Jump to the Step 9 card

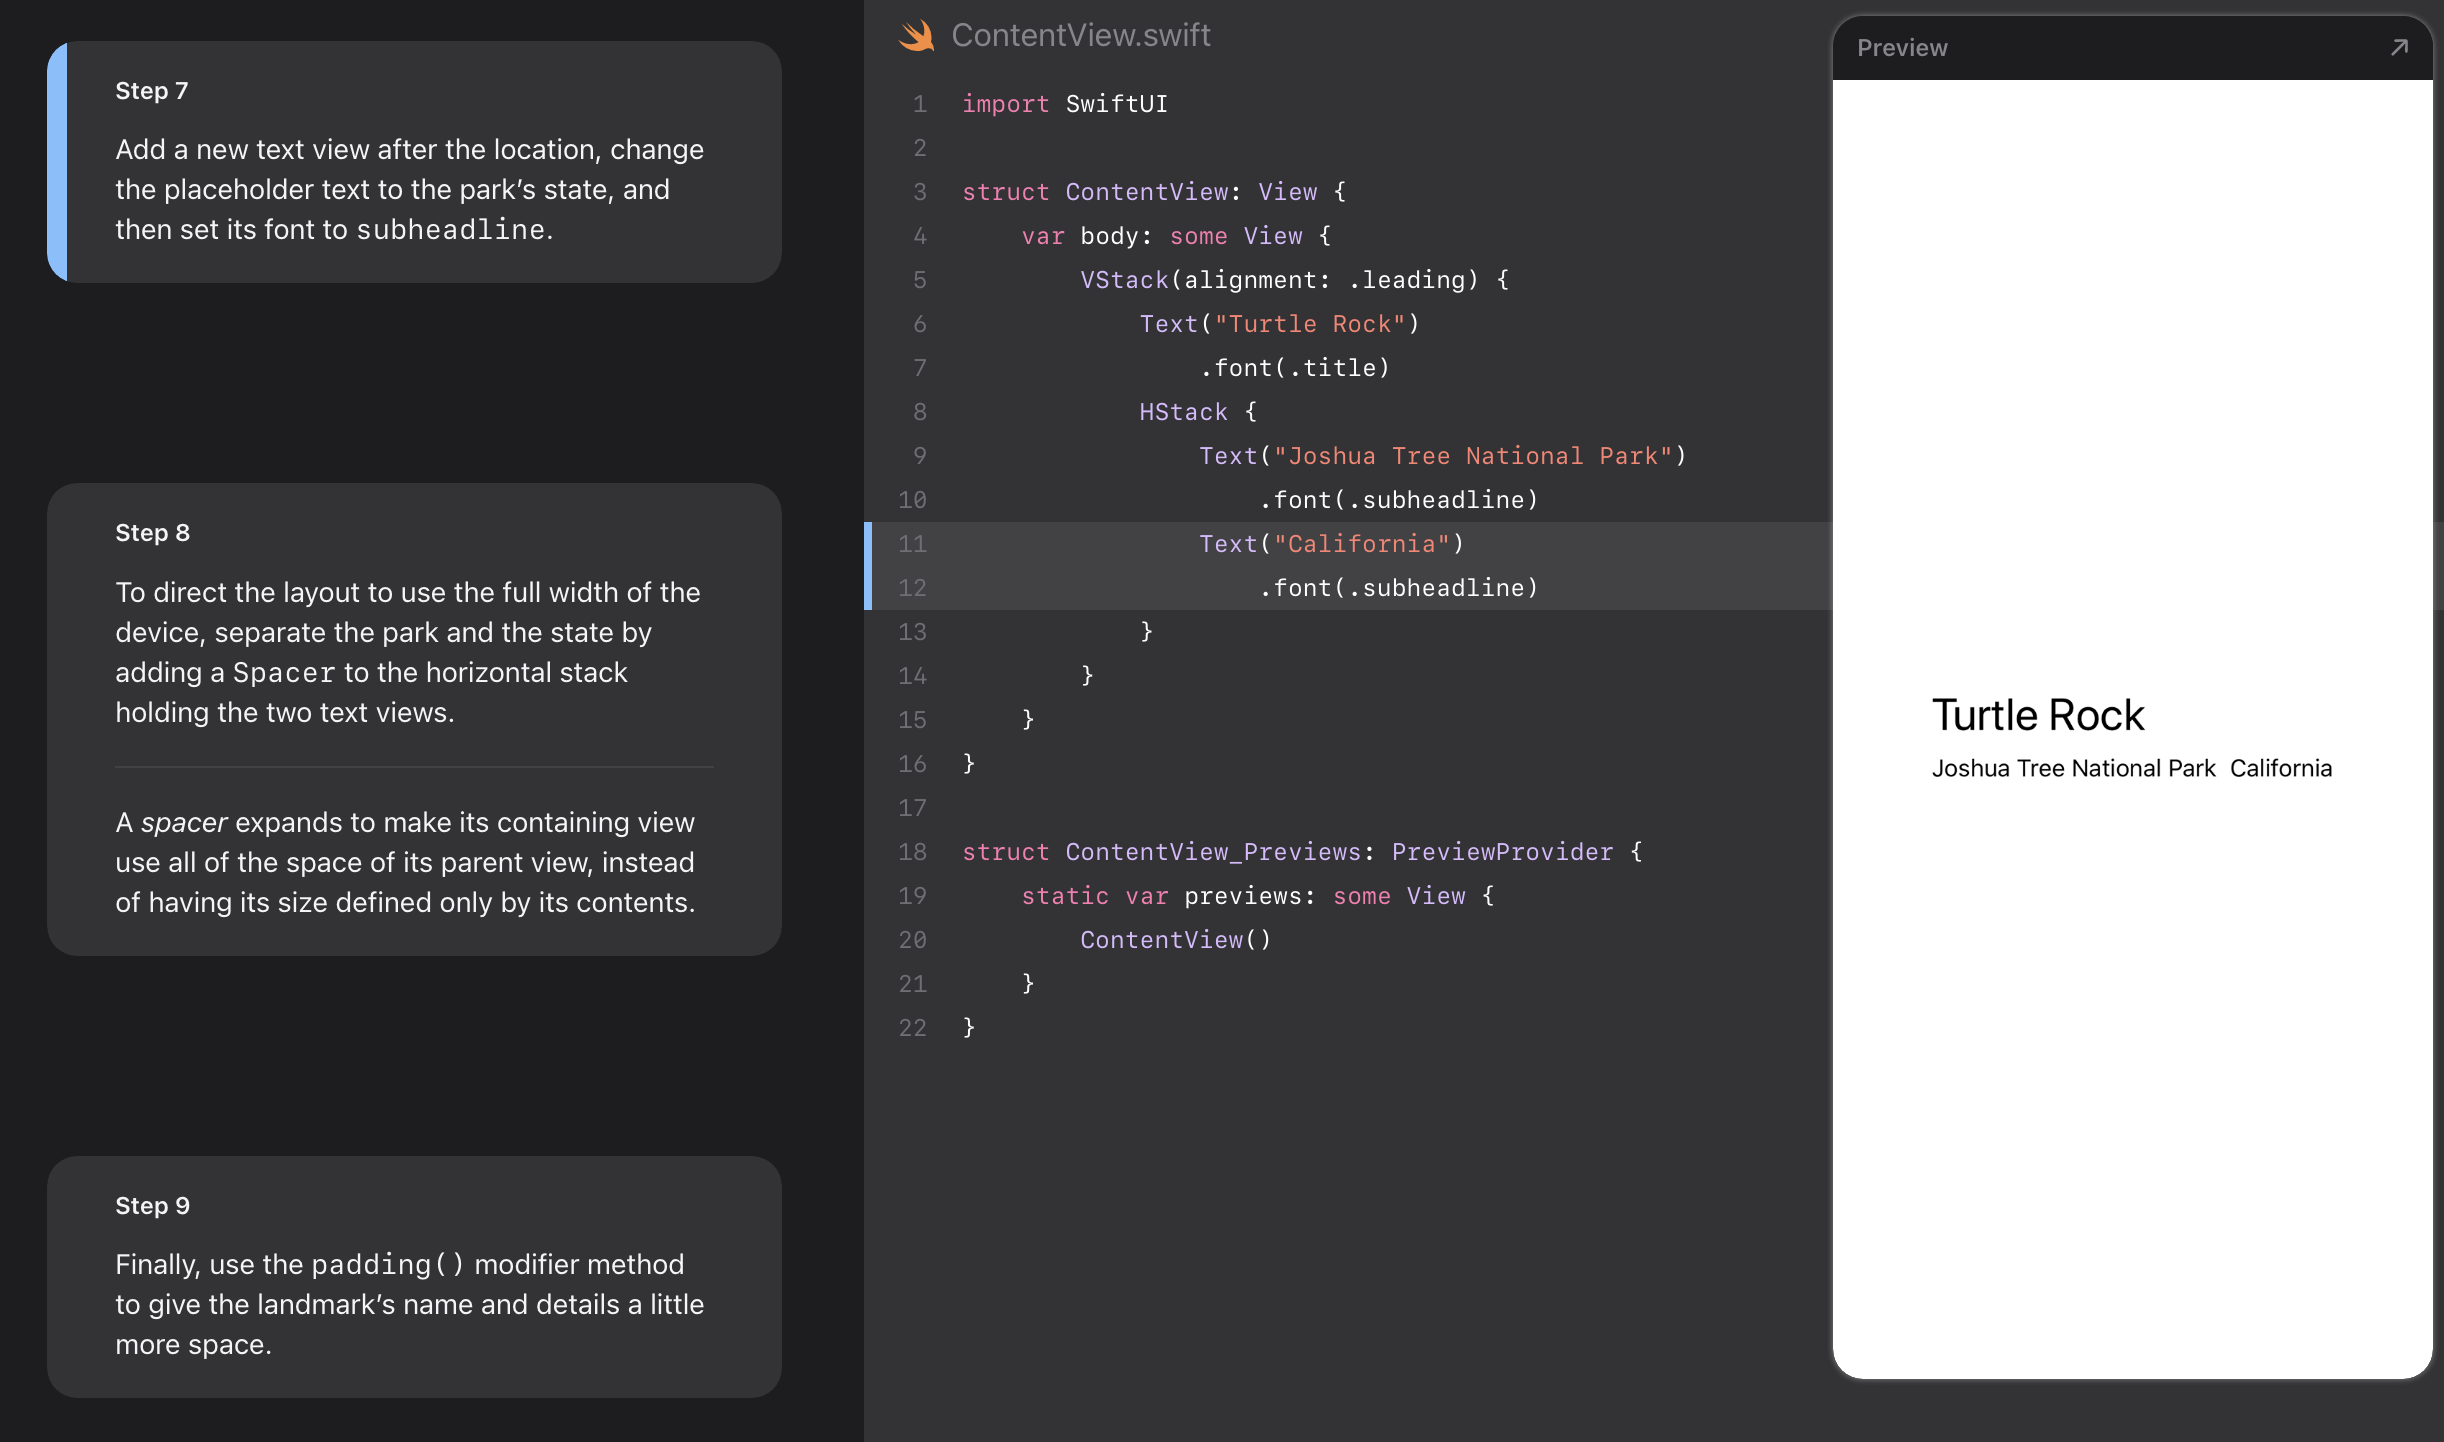tap(414, 1276)
